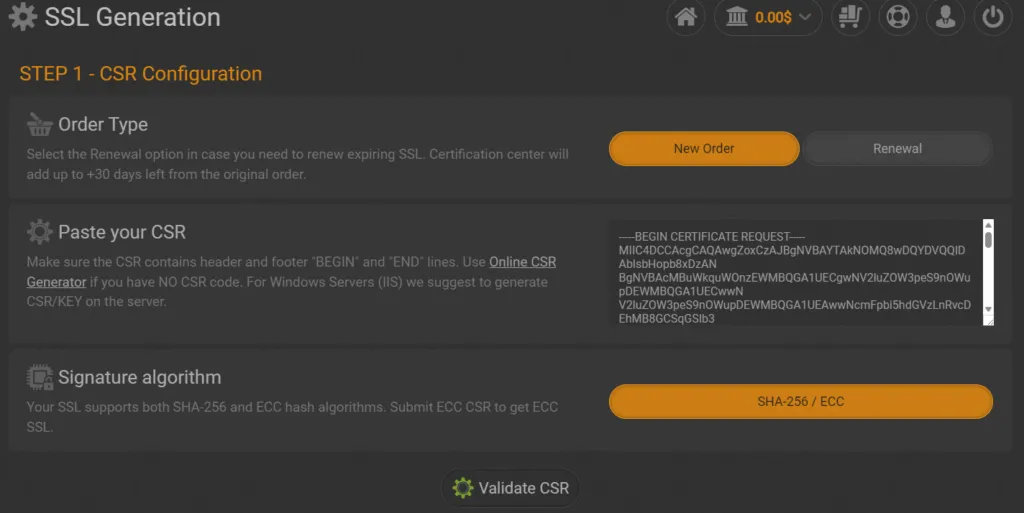Select the New Order option
1024x513 pixels.
704,148
